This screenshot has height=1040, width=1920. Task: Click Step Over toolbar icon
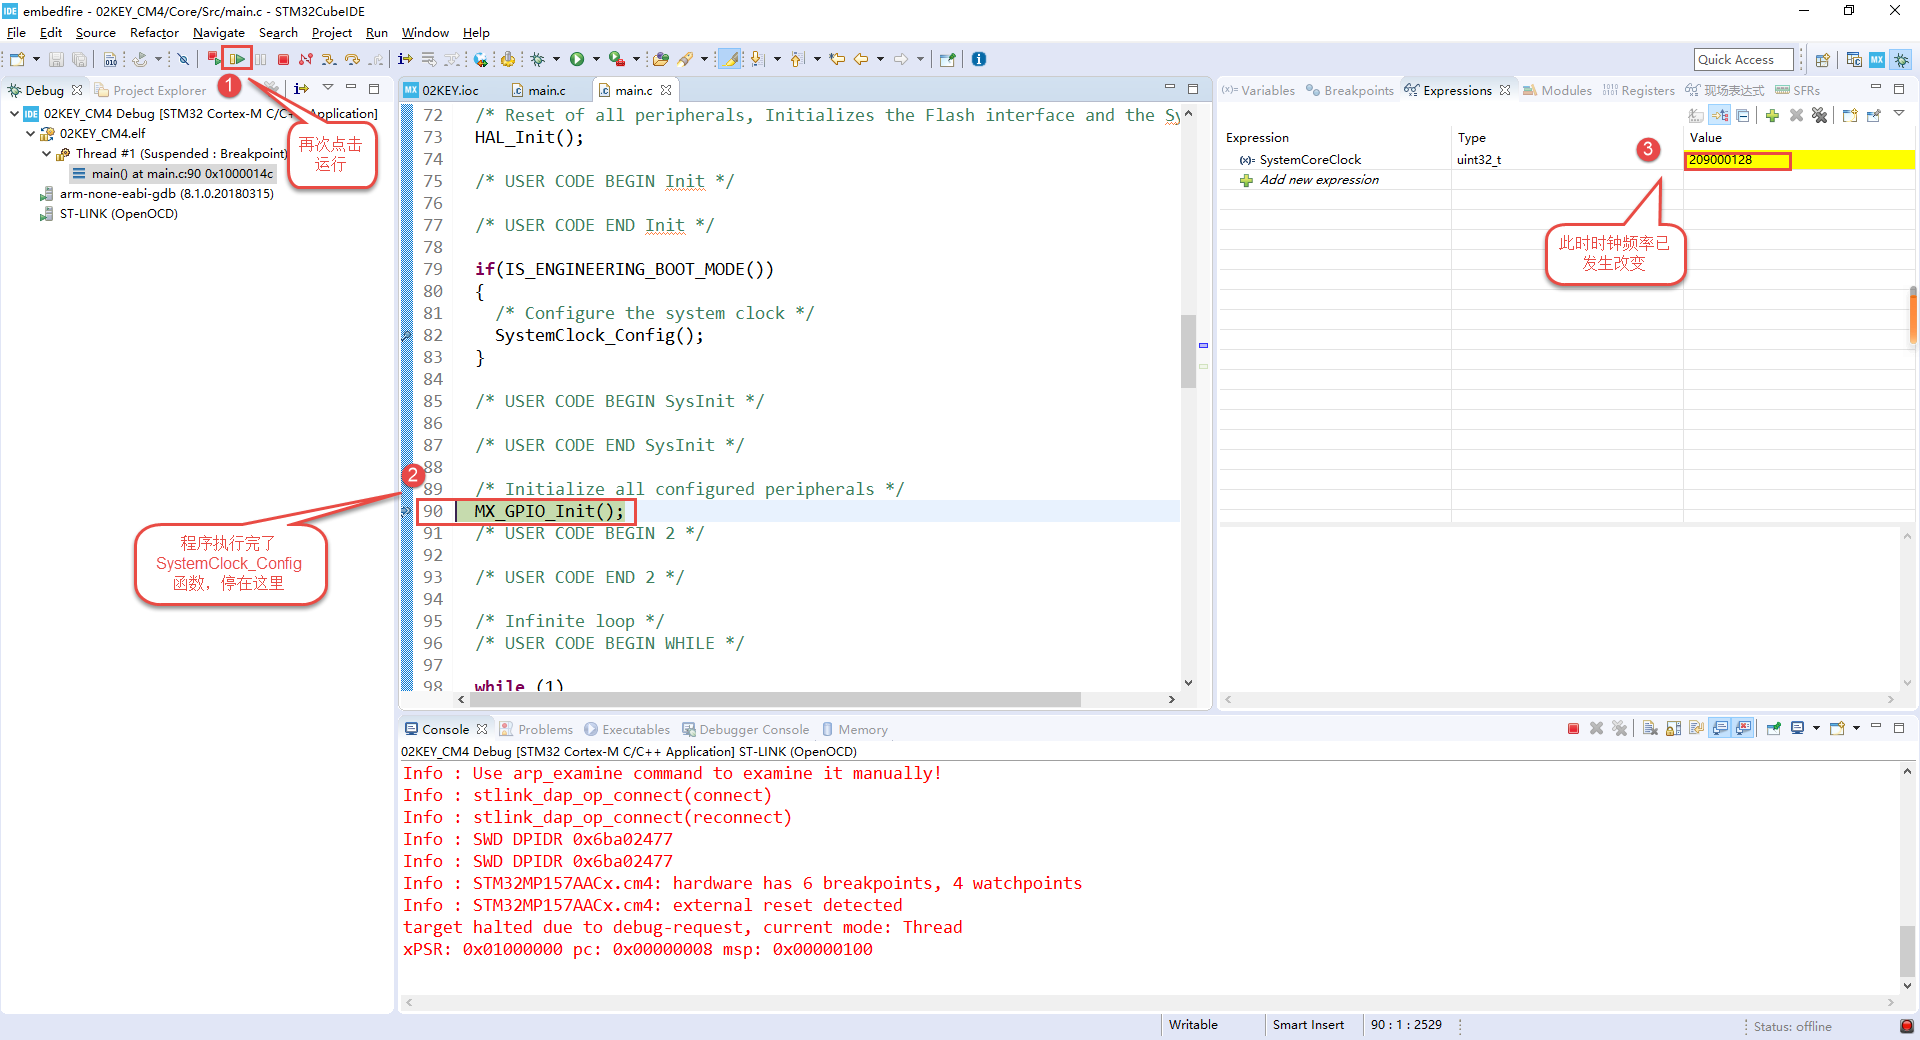tap(352, 59)
